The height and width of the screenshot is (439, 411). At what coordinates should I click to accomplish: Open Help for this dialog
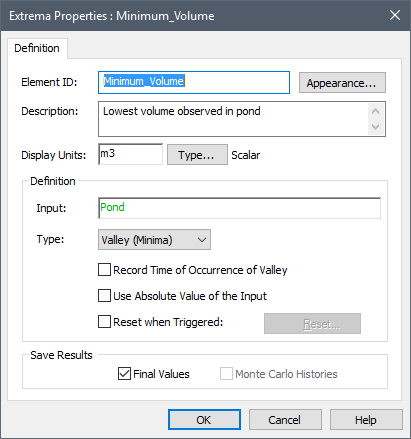[366, 420]
